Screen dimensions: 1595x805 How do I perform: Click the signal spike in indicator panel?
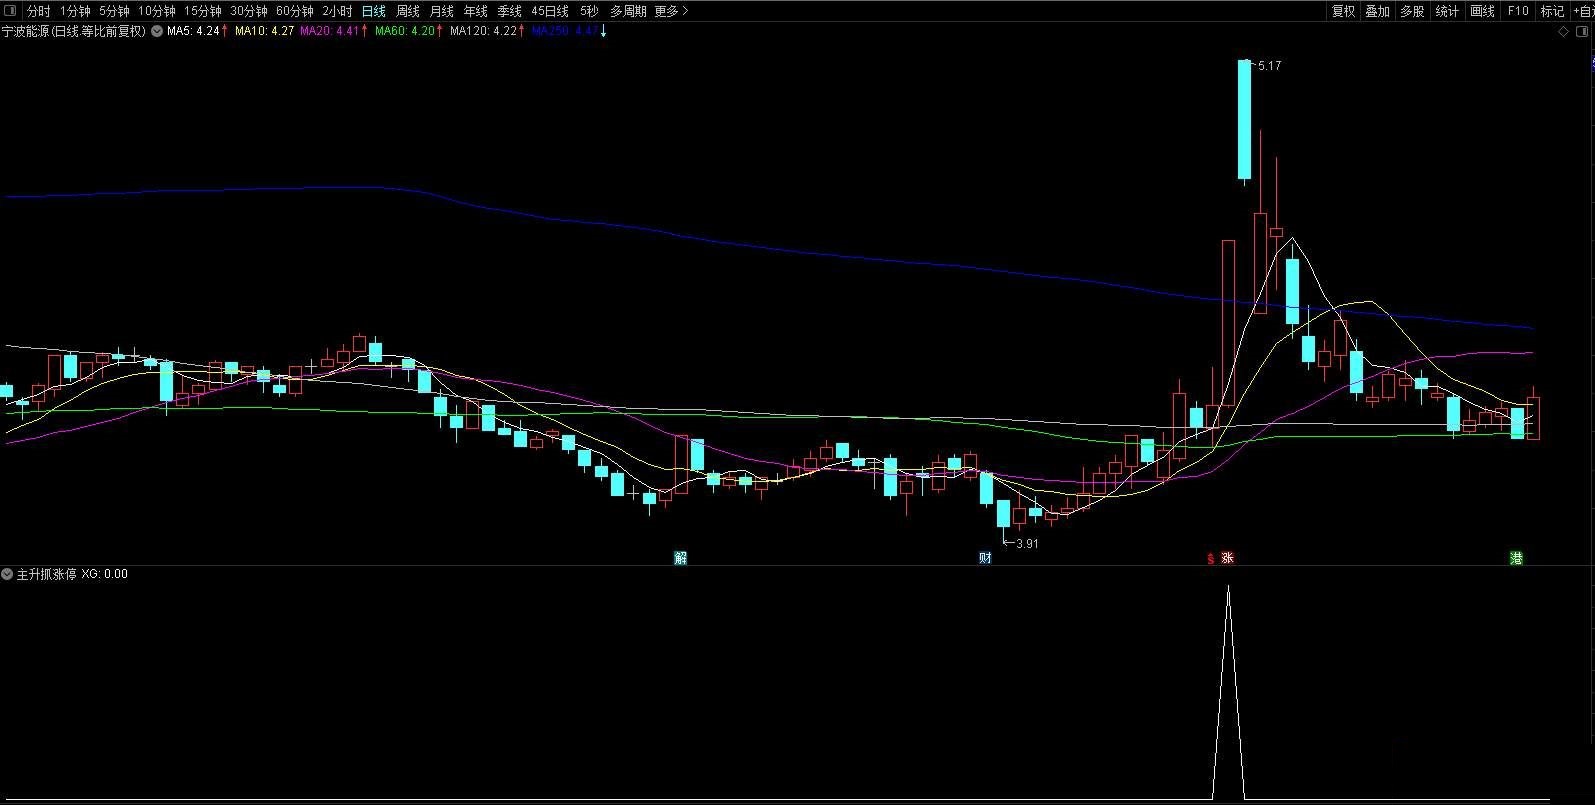[x=1228, y=692]
